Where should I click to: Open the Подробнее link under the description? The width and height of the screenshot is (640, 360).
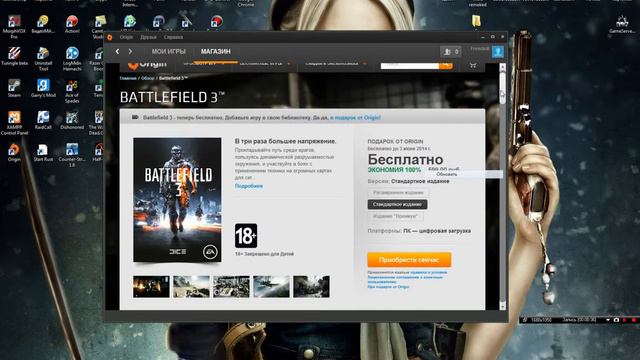(249, 186)
